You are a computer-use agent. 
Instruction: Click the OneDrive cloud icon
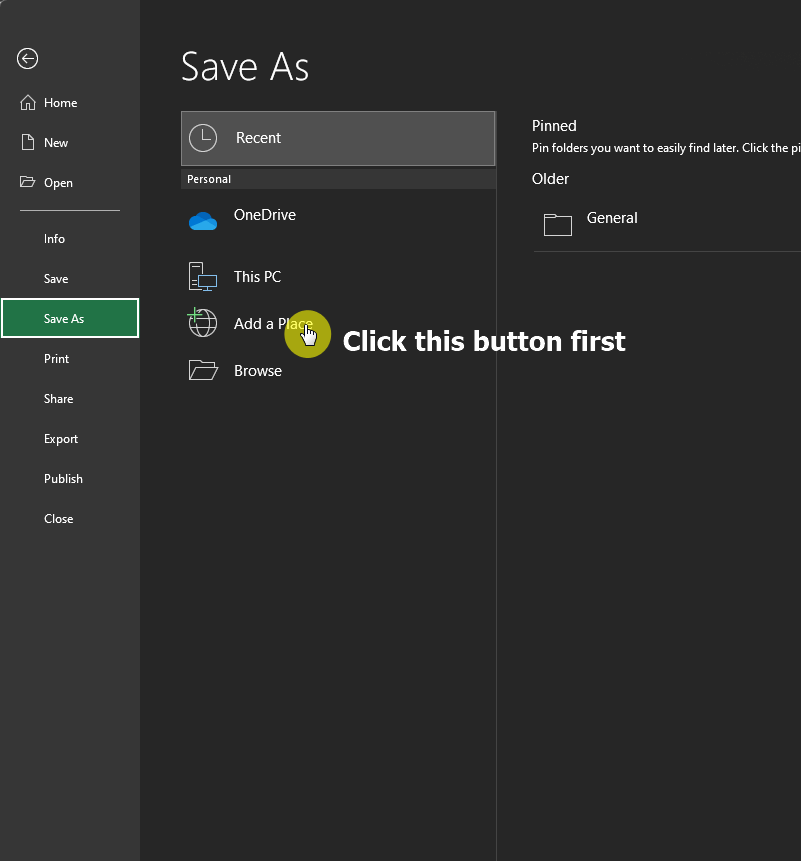[203, 221]
